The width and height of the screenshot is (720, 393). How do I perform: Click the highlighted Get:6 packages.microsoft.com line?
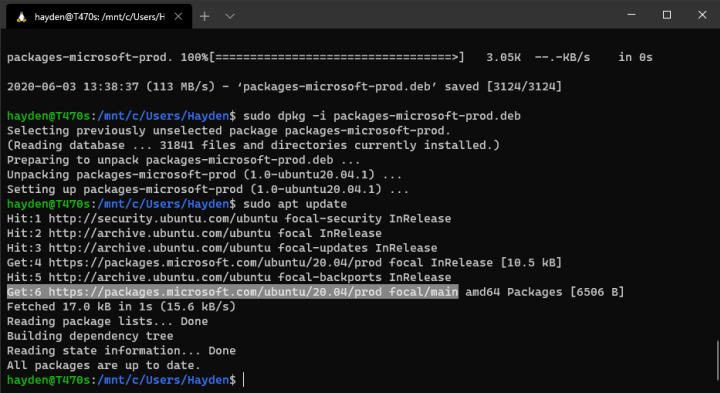[x=232, y=292]
